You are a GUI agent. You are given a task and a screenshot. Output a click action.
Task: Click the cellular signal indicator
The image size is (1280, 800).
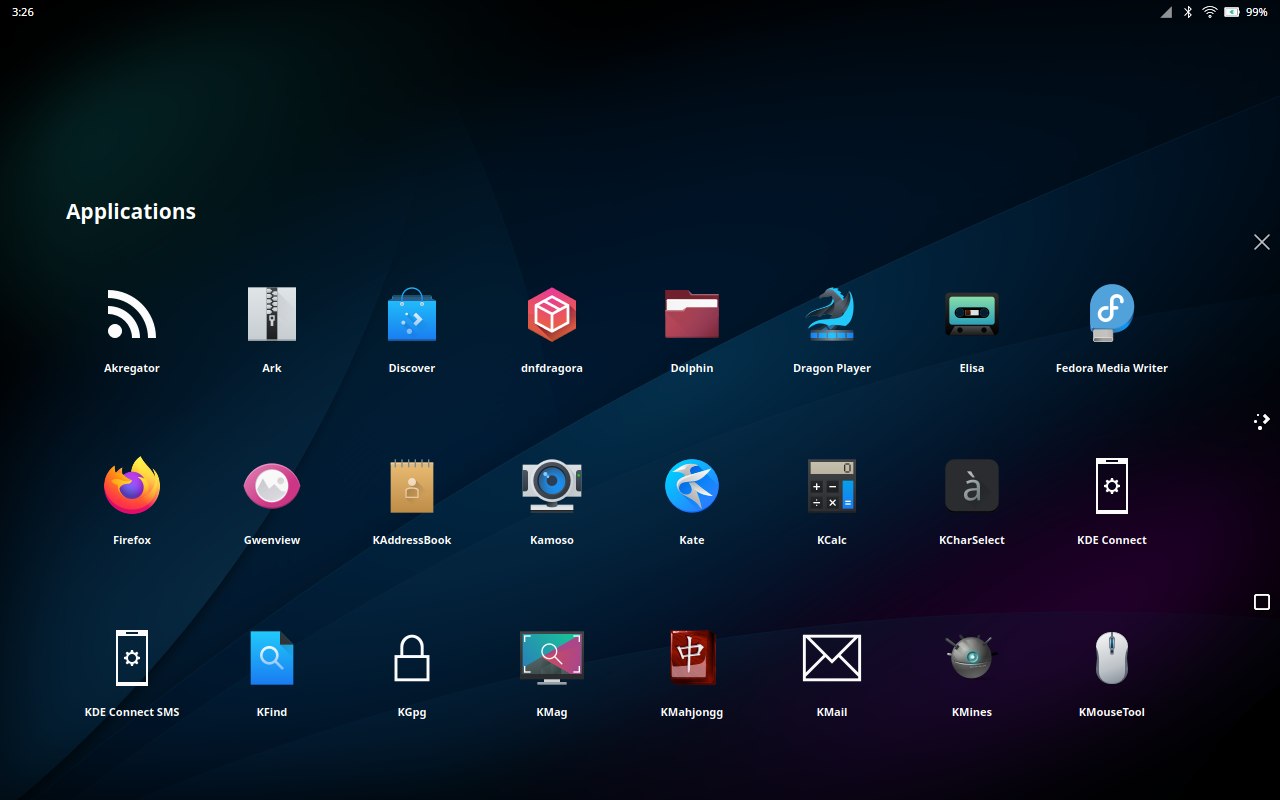pos(1166,12)
